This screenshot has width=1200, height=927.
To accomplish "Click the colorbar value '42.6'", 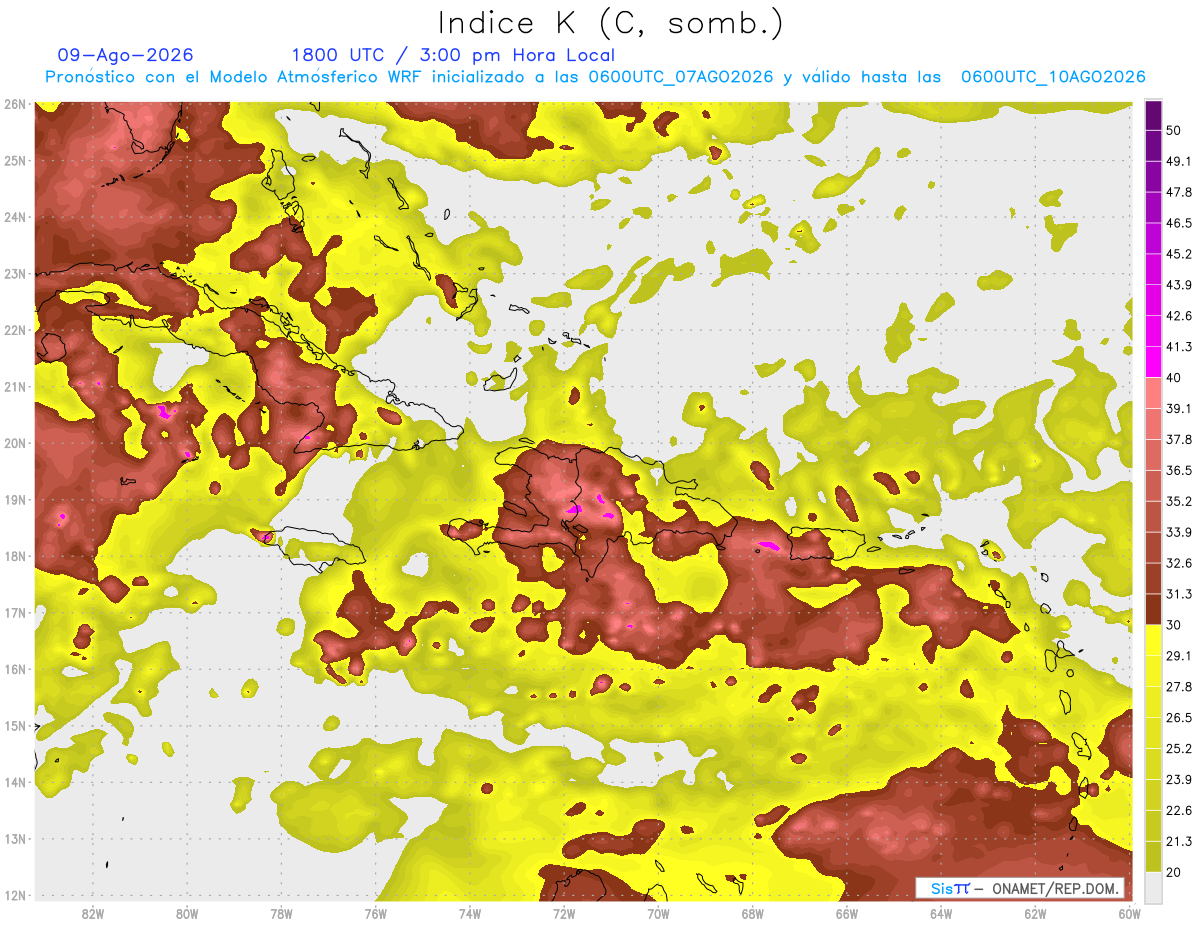I will [x=1179, y=316].
